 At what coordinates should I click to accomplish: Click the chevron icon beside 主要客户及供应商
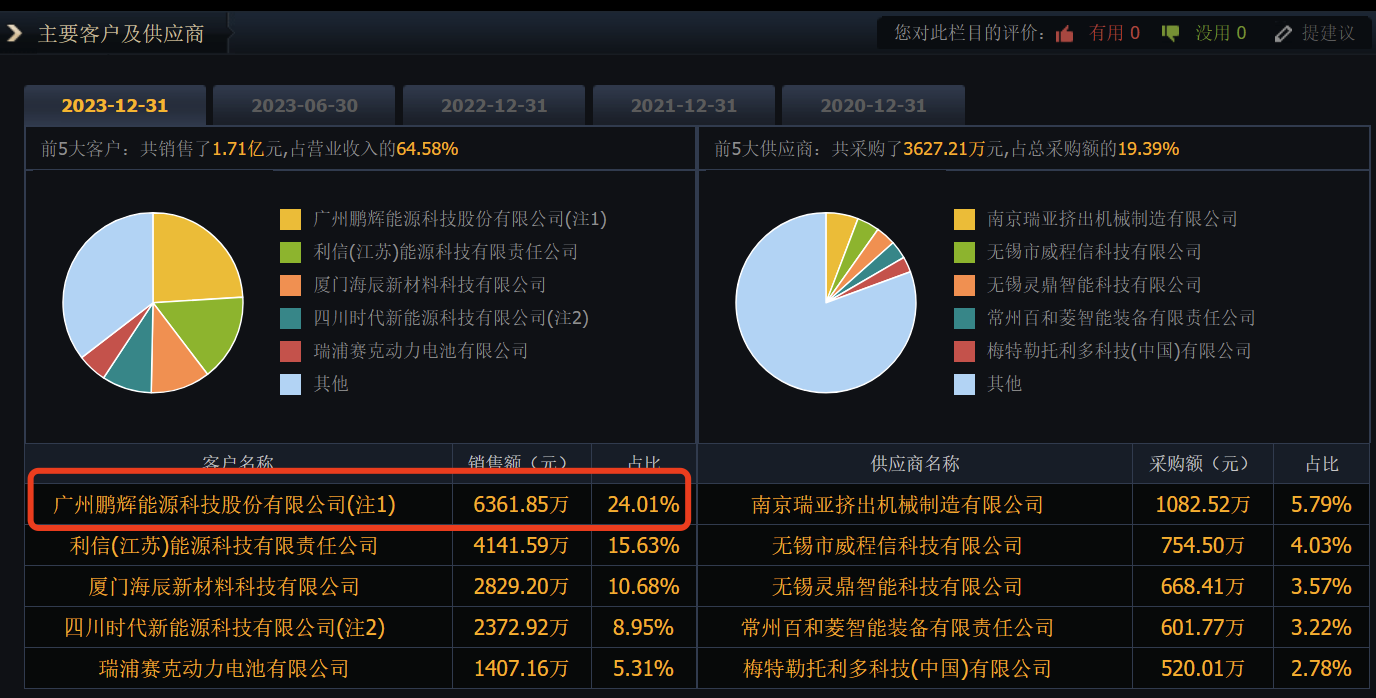(x=15, y=33)
